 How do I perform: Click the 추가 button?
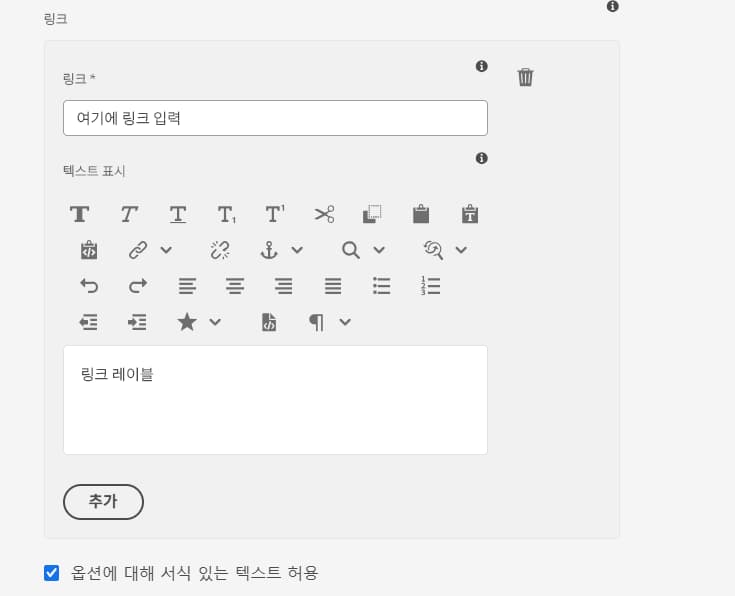[x=103, y=502]
